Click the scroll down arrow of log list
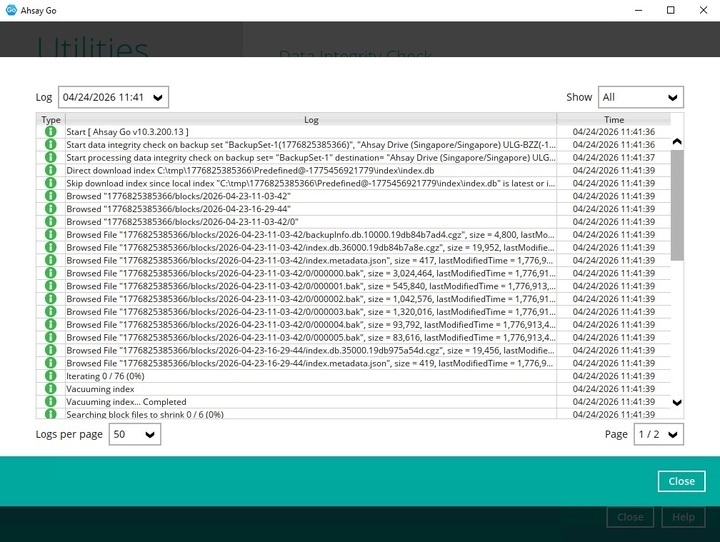Viewport: 720px width, 542px height. pos(677,403)
